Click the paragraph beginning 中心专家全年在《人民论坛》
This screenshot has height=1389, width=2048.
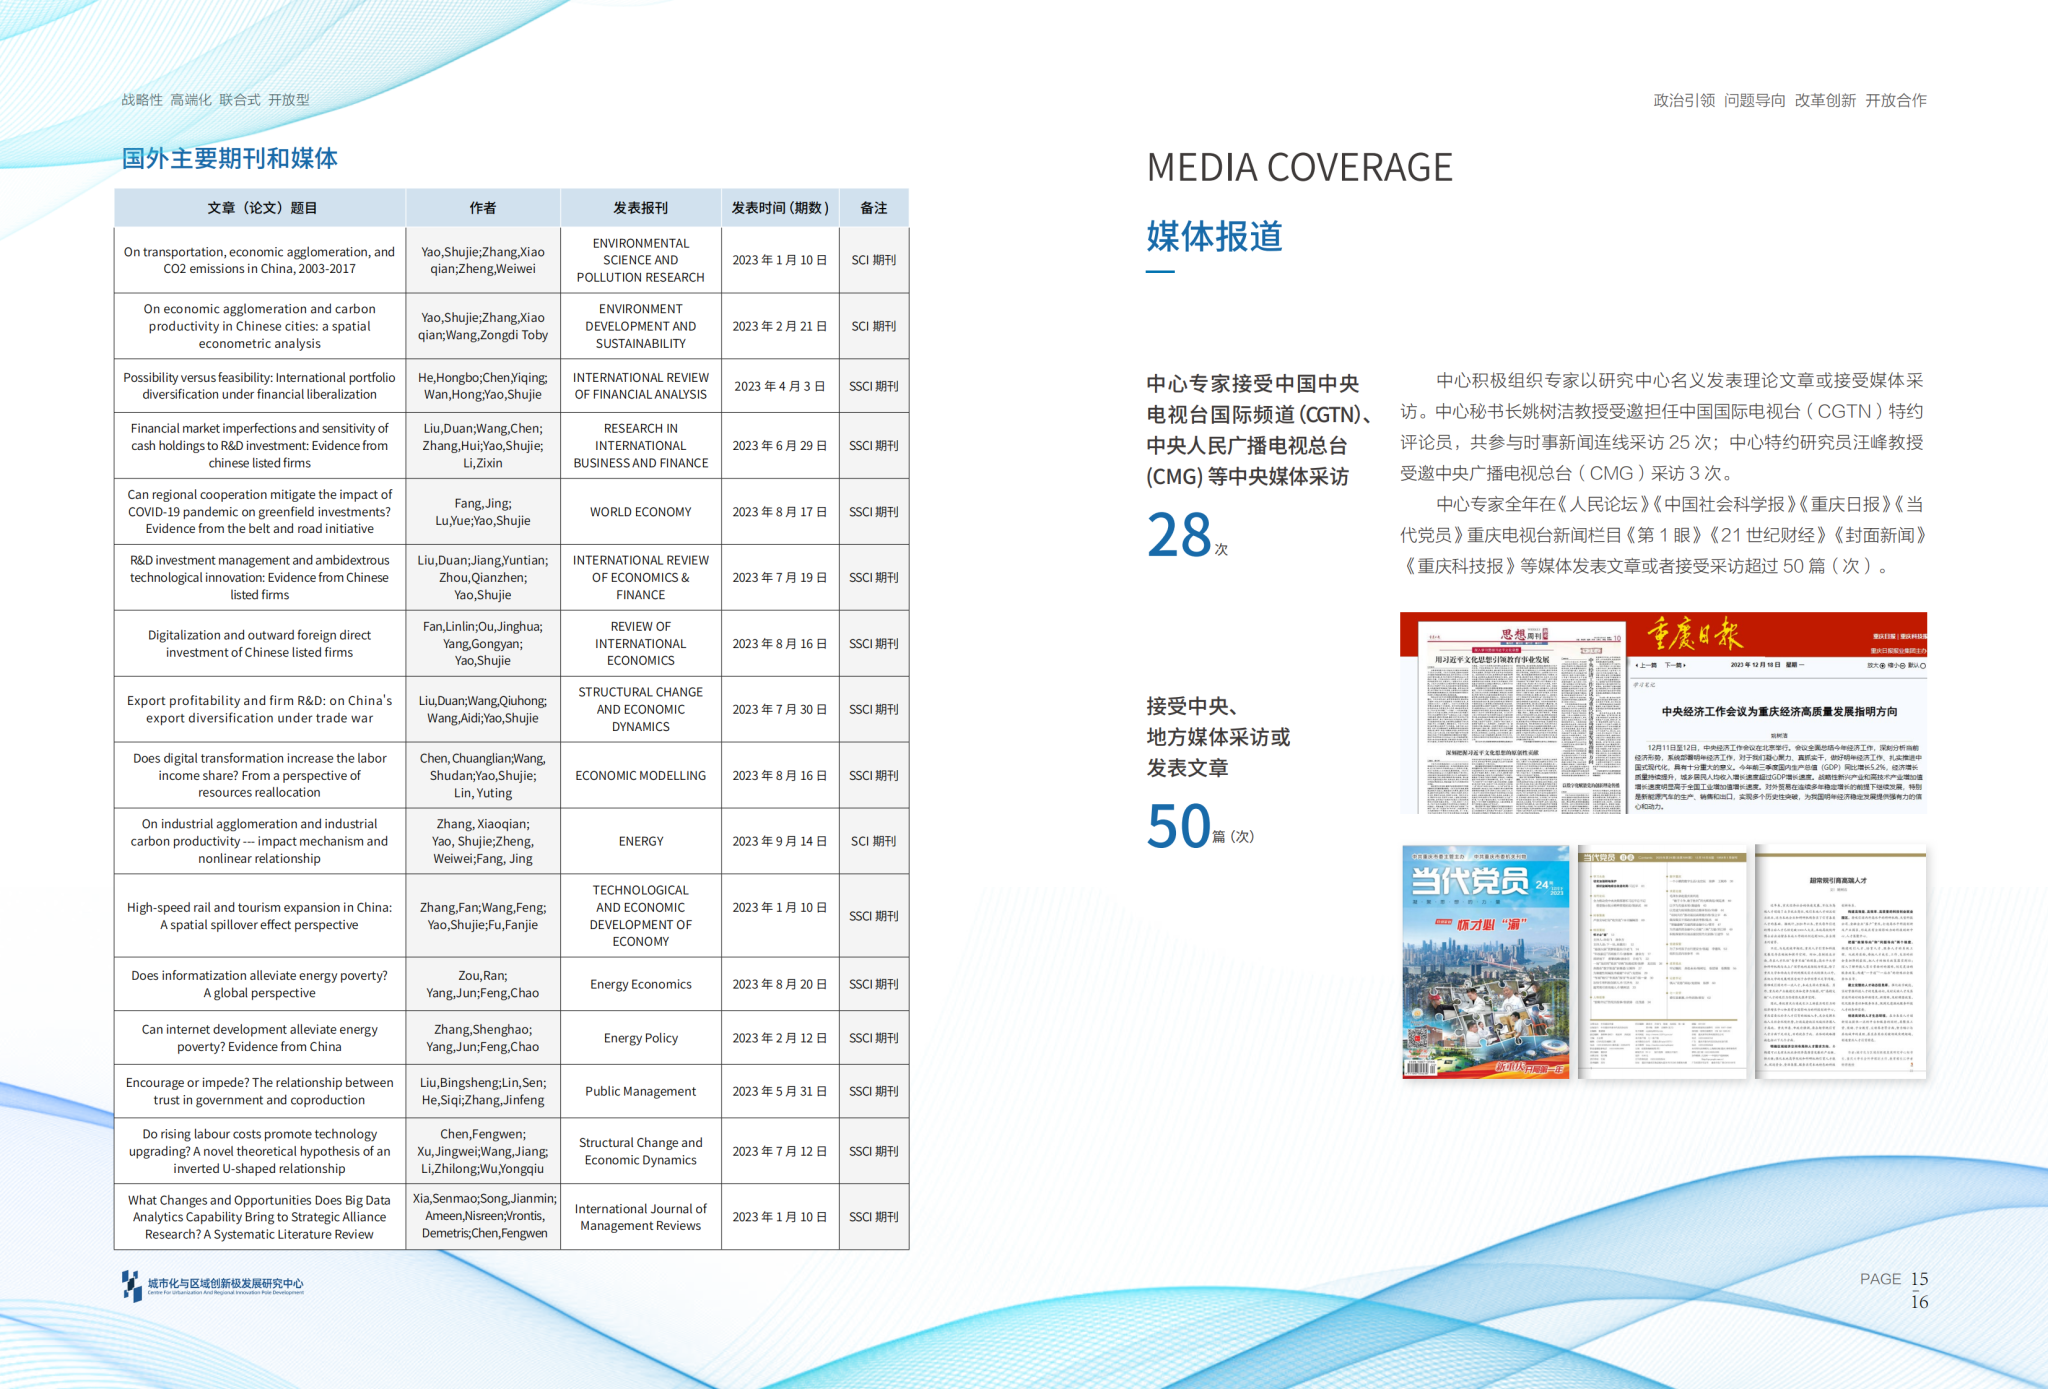tap(1662, 535)
